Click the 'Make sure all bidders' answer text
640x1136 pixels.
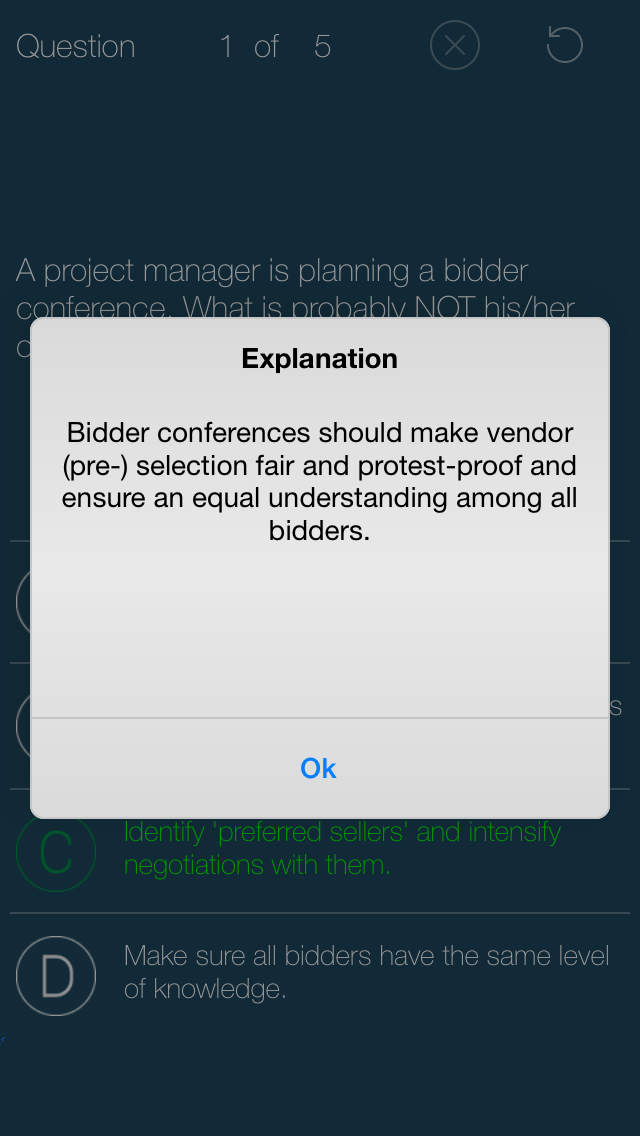366,972
